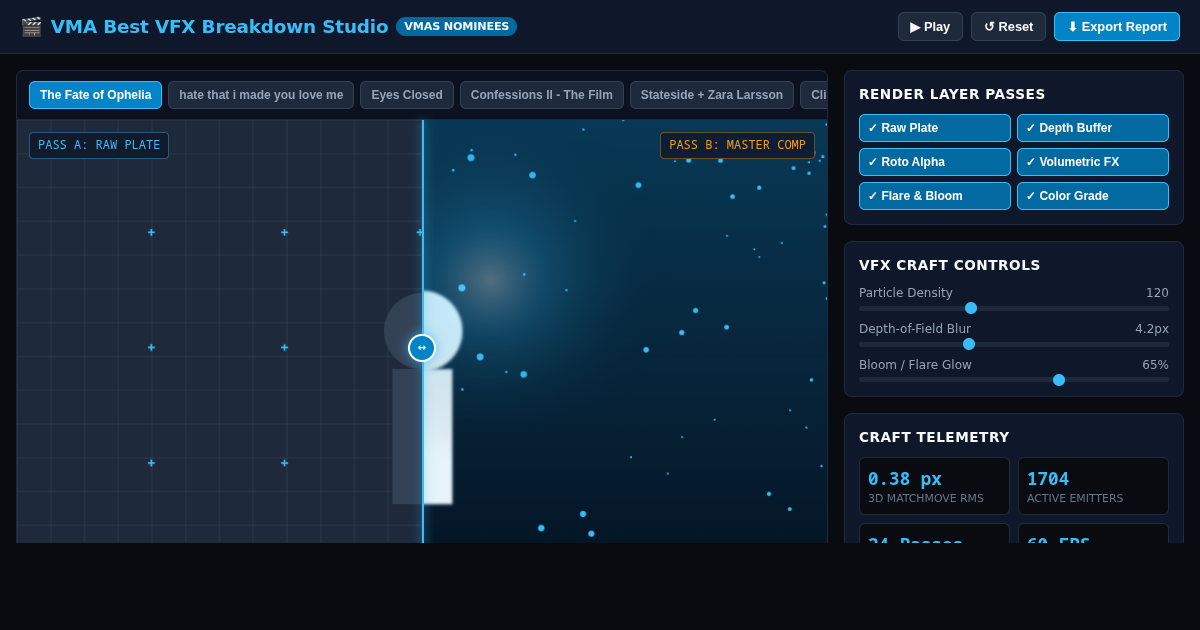Grab the comparison split handle icon
This screenshot has height=630, width=1200.
point(422,348)
